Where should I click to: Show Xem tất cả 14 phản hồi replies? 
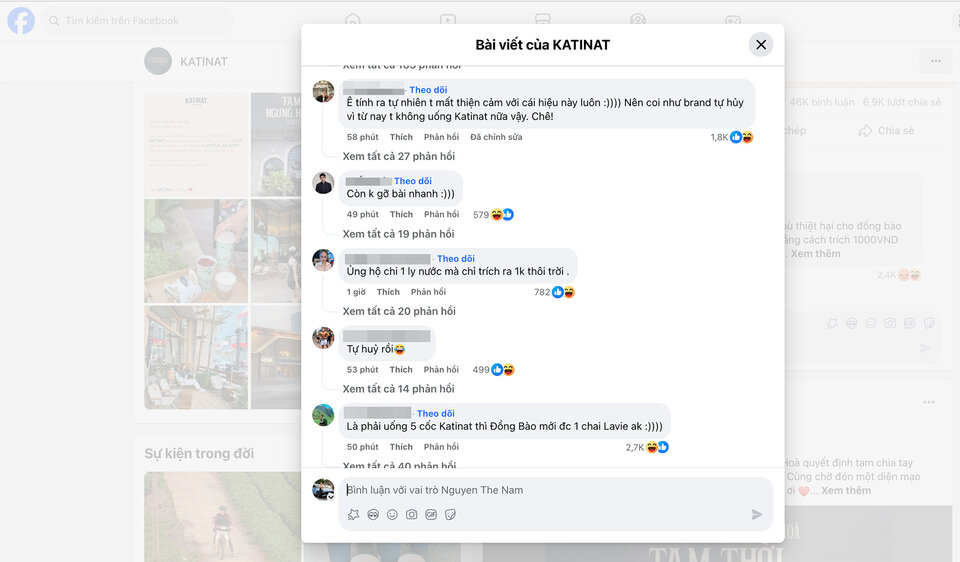pyautogui.click(x=399, y=389)
